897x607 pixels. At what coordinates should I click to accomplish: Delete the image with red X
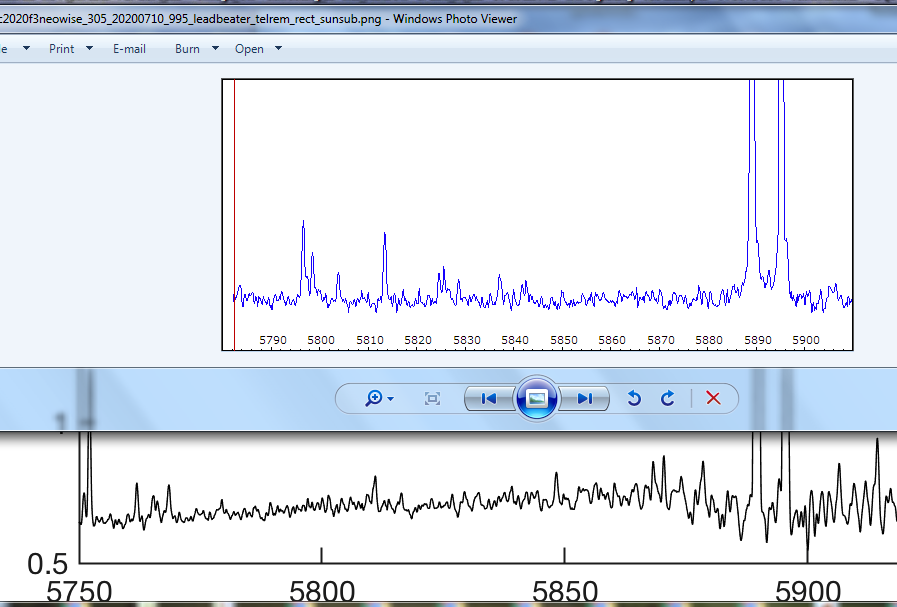(x=713, y=398)
